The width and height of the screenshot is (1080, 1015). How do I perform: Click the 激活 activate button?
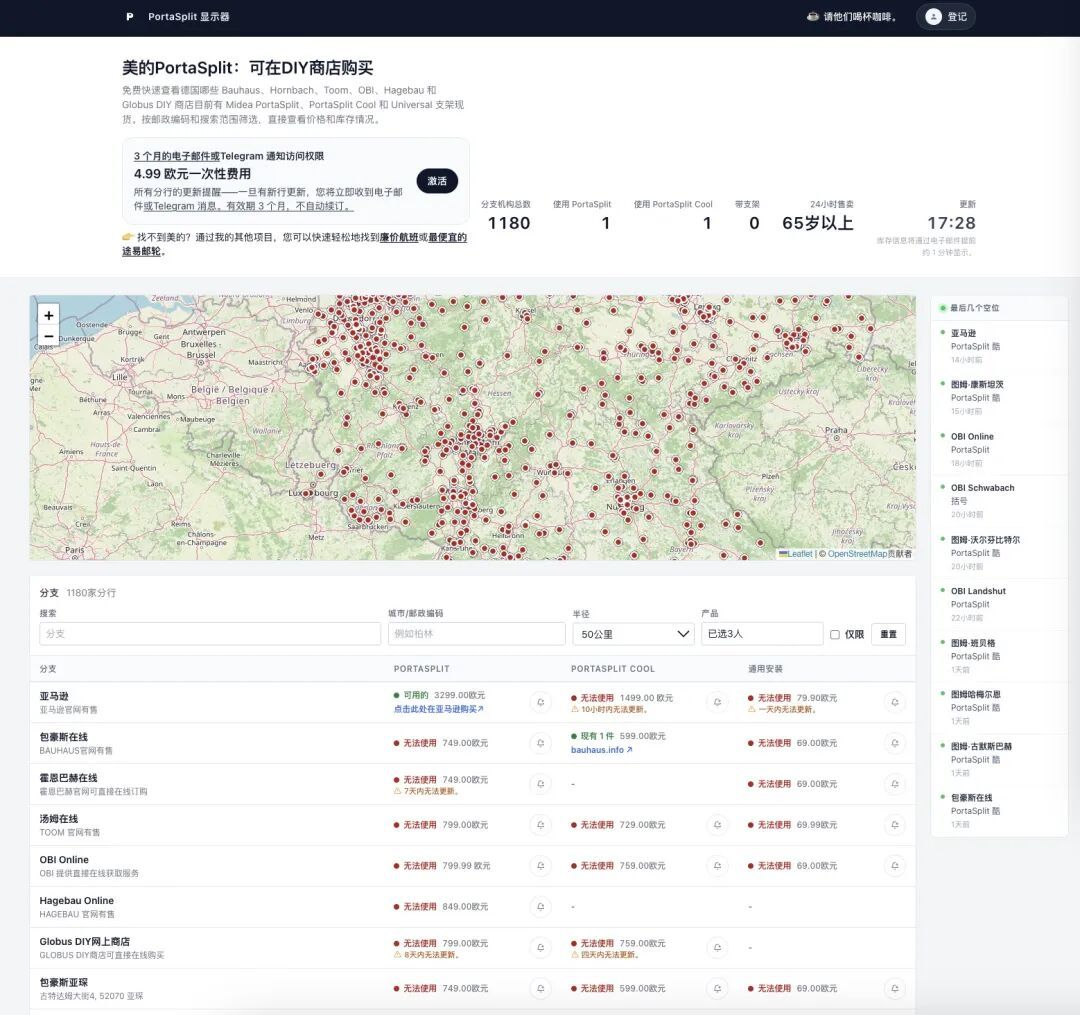[x=437, y=181]
